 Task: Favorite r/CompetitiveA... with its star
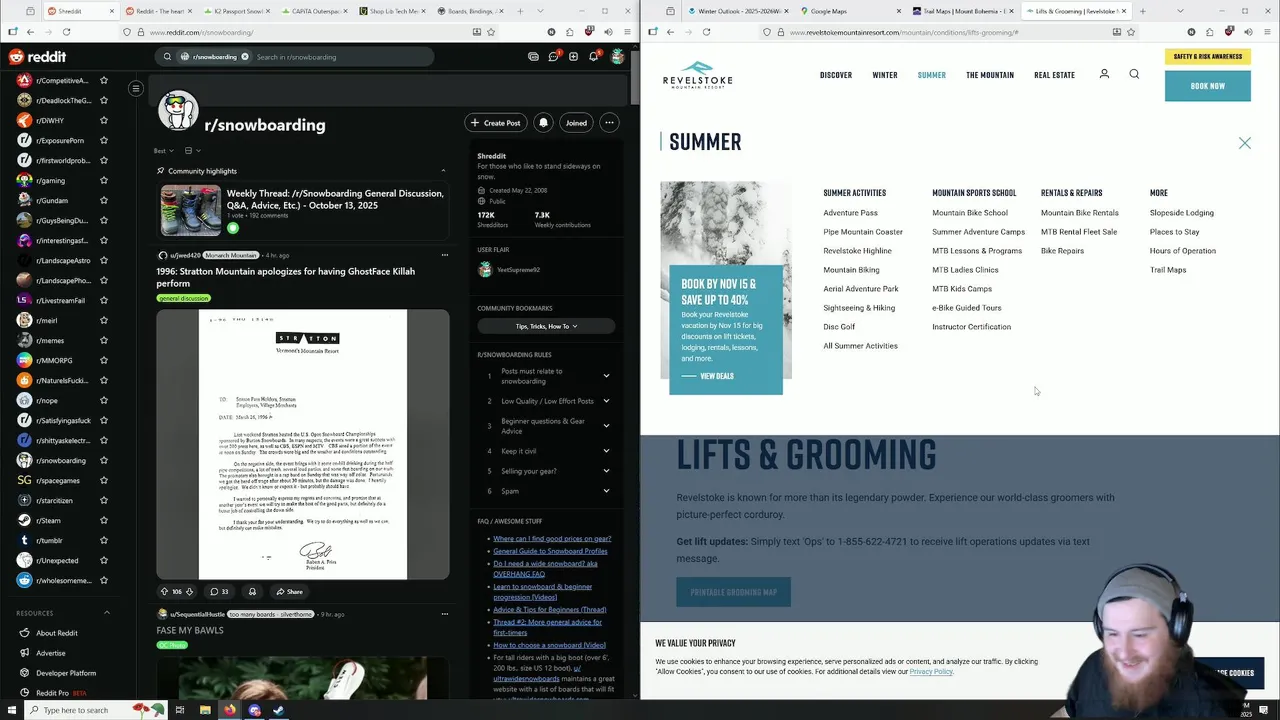[104, 80]
